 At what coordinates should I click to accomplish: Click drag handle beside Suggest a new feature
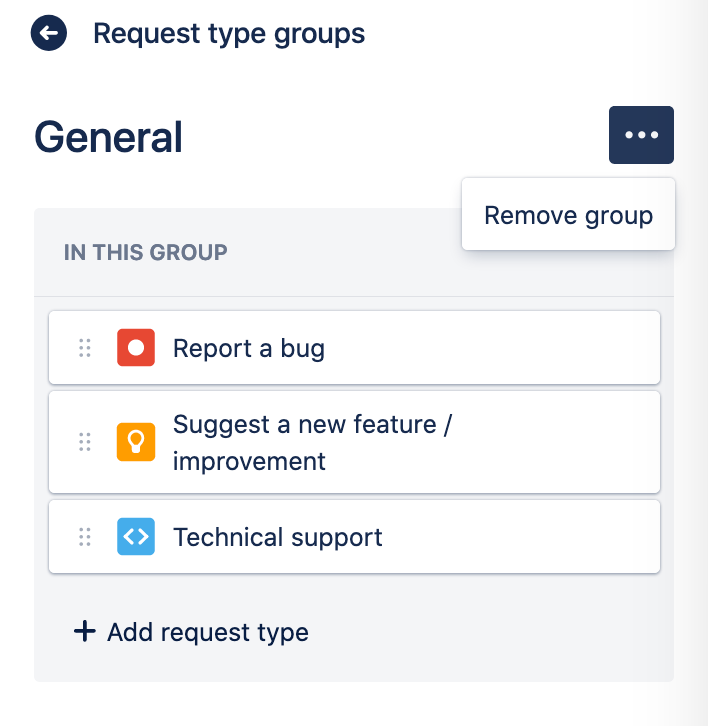[x=85, y=442]
